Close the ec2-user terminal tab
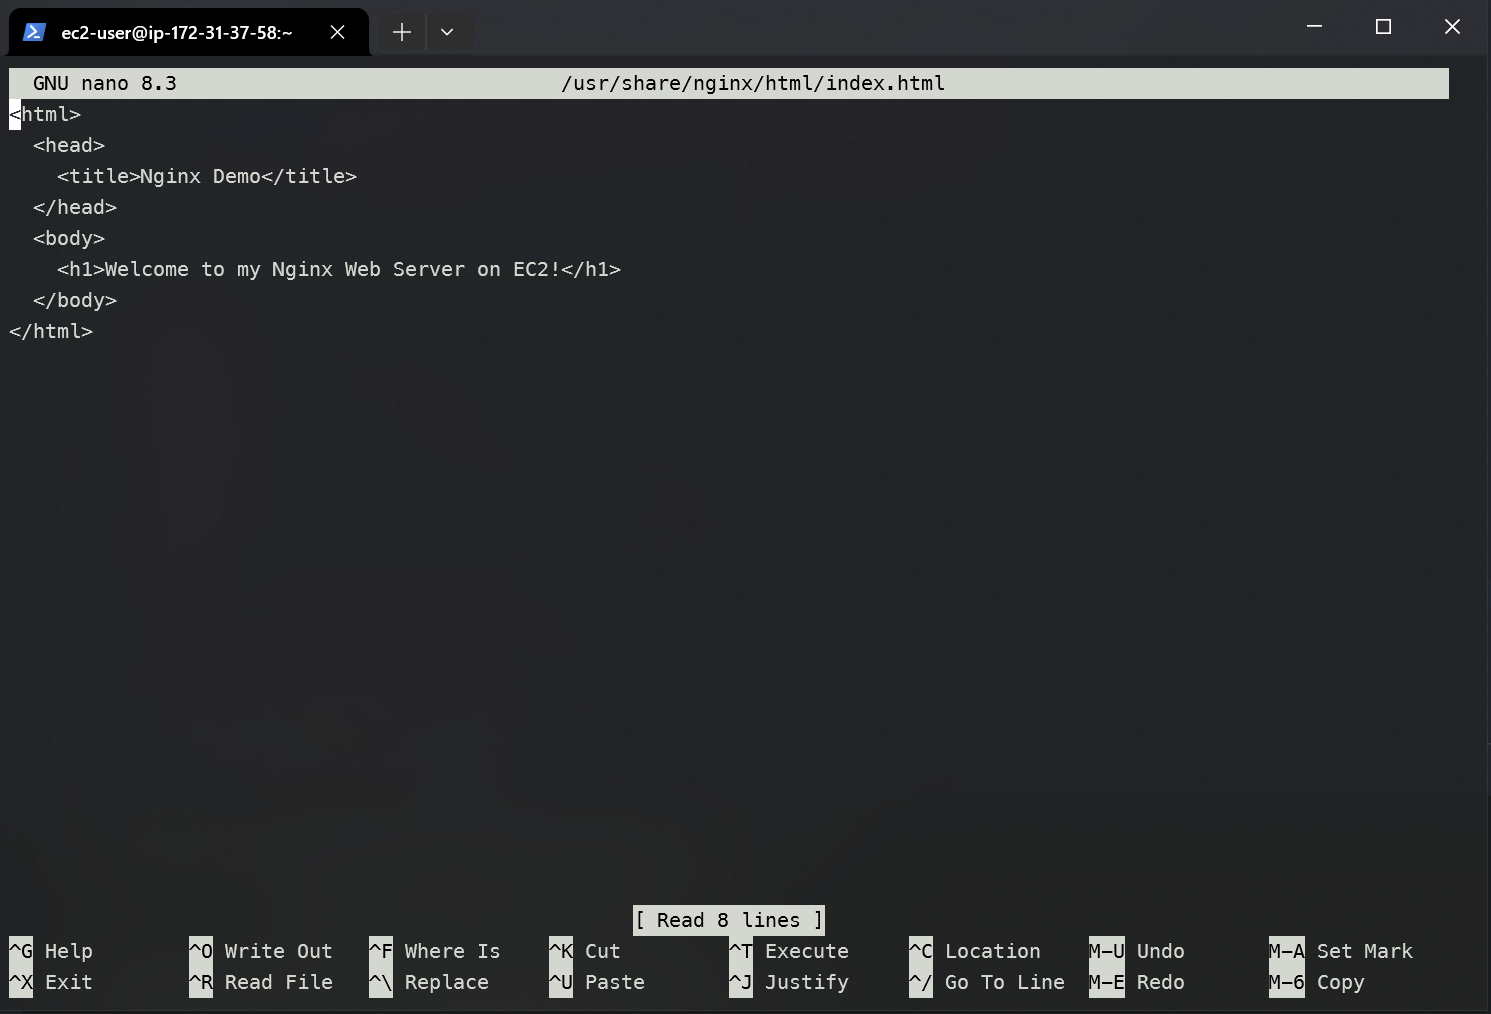 [338, 32]
